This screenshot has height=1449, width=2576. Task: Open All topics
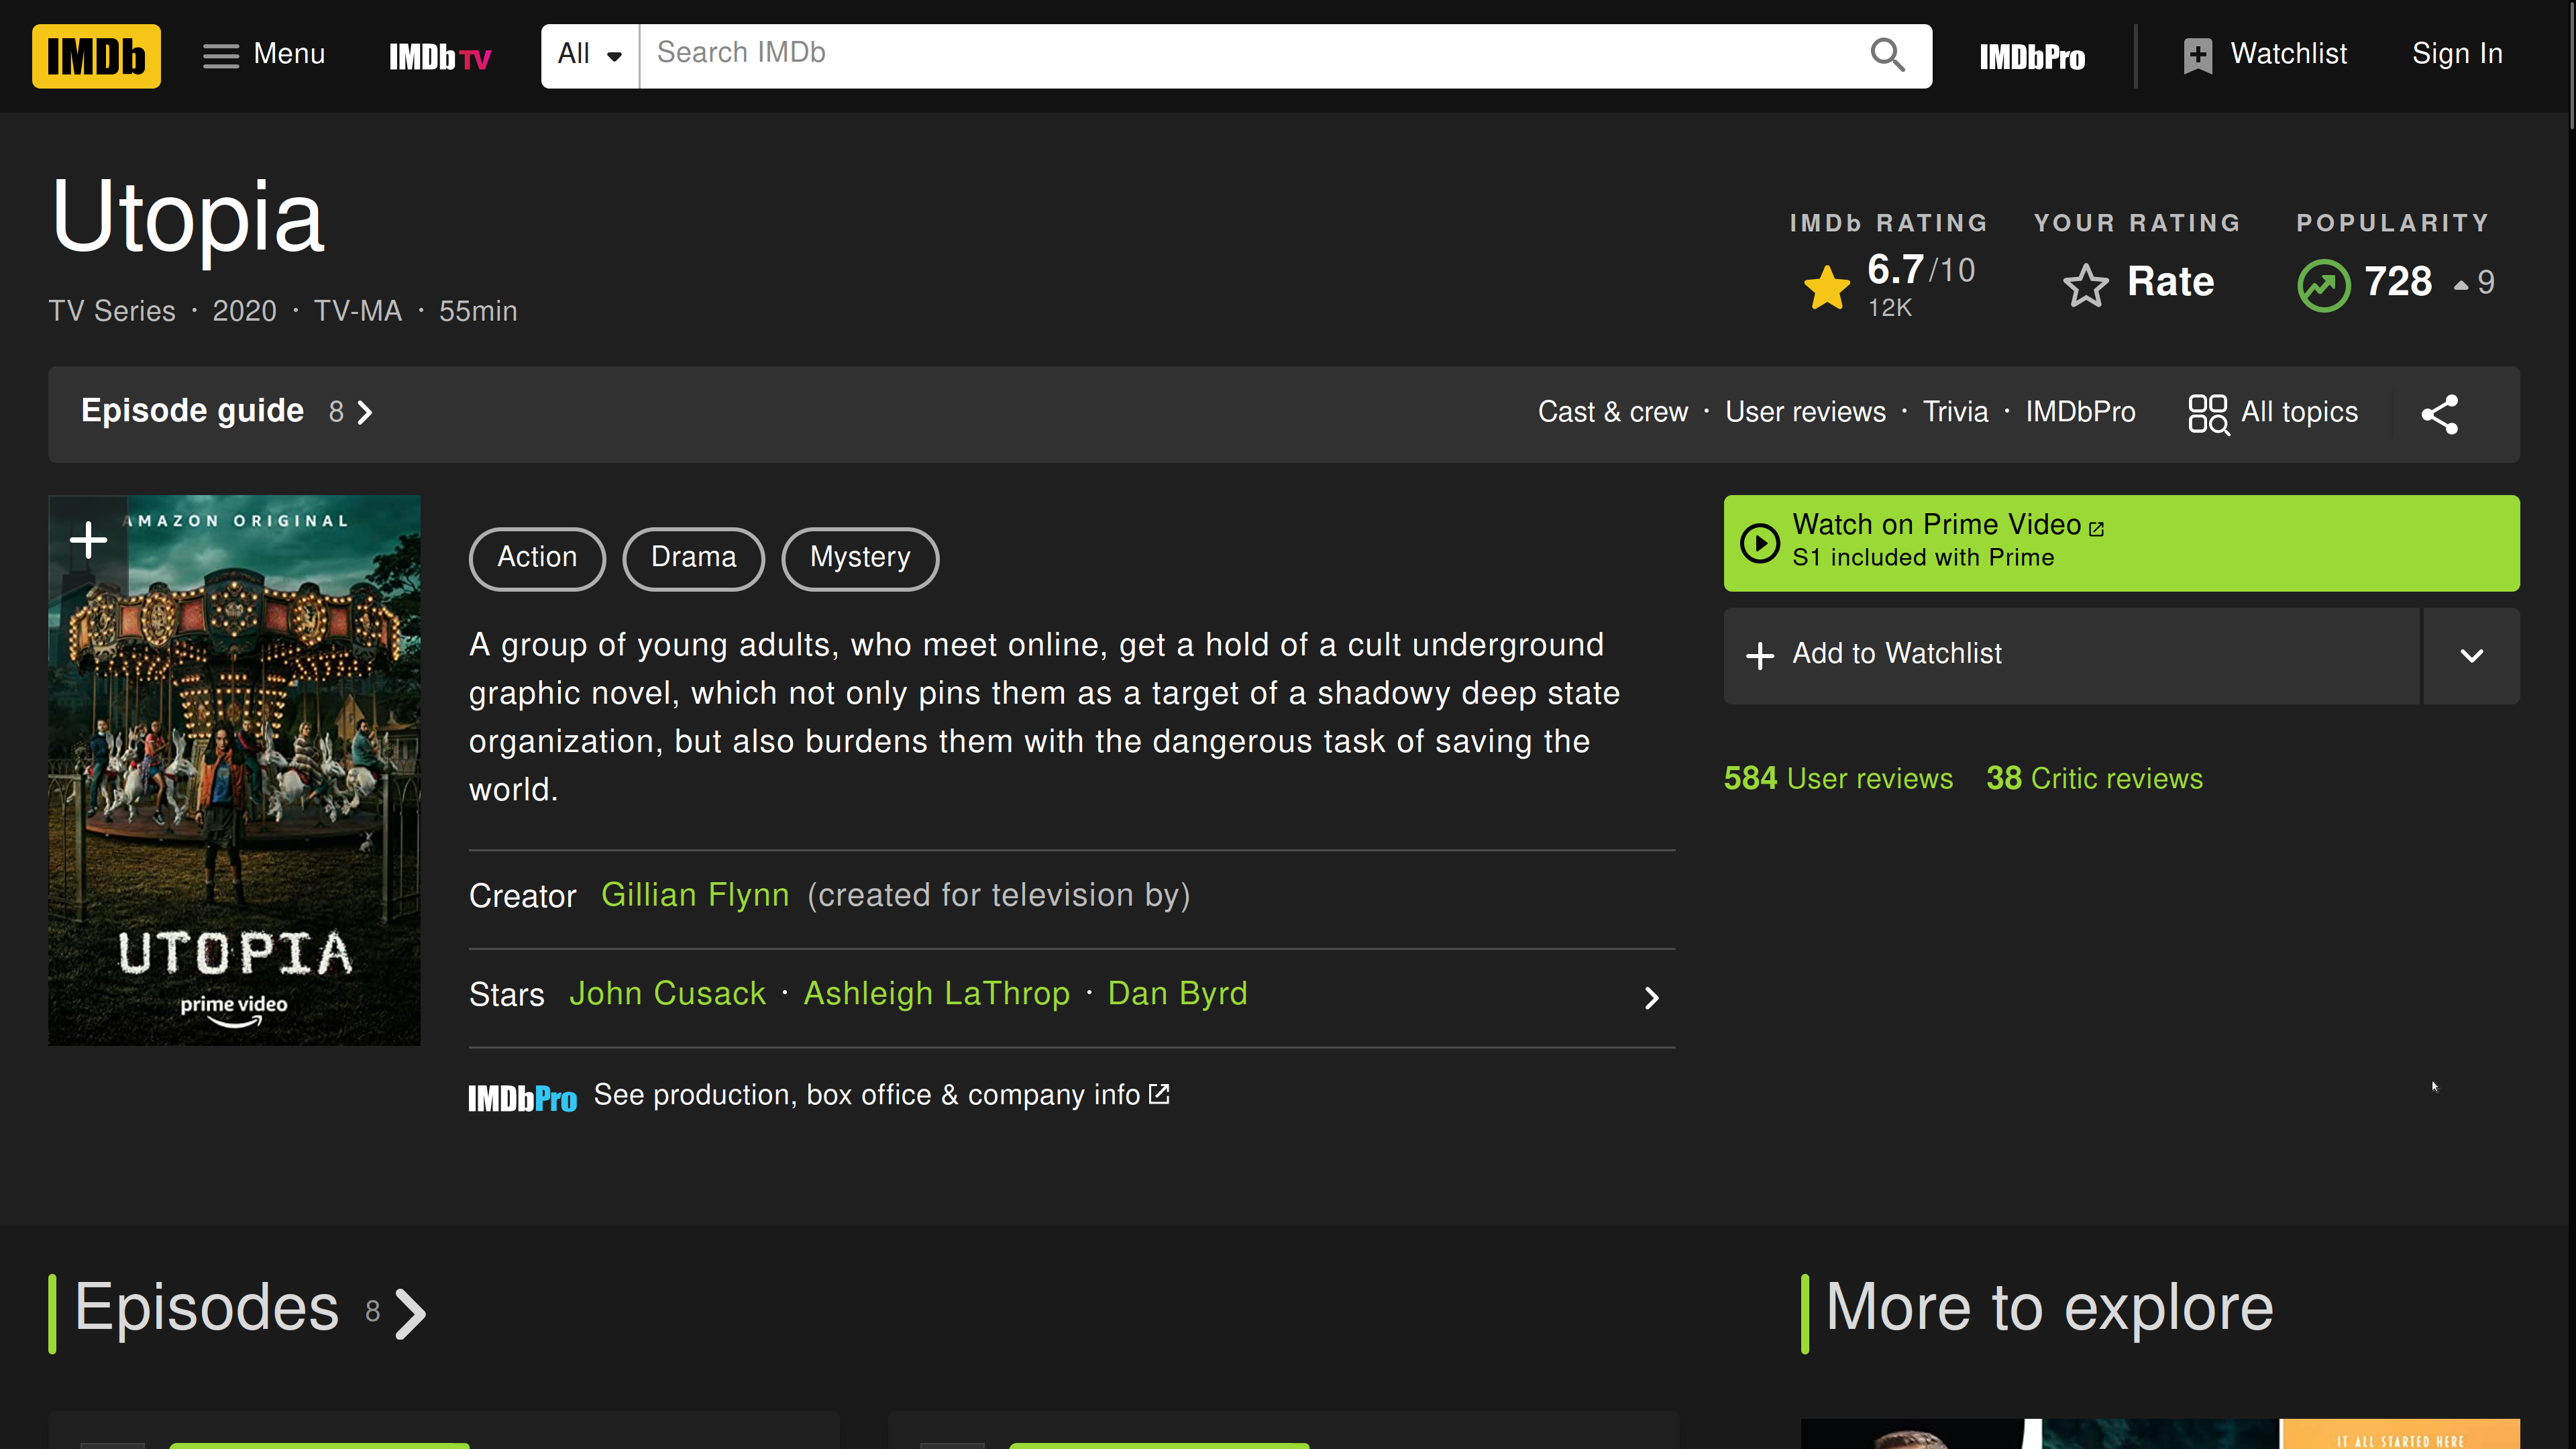point(2273,413)
